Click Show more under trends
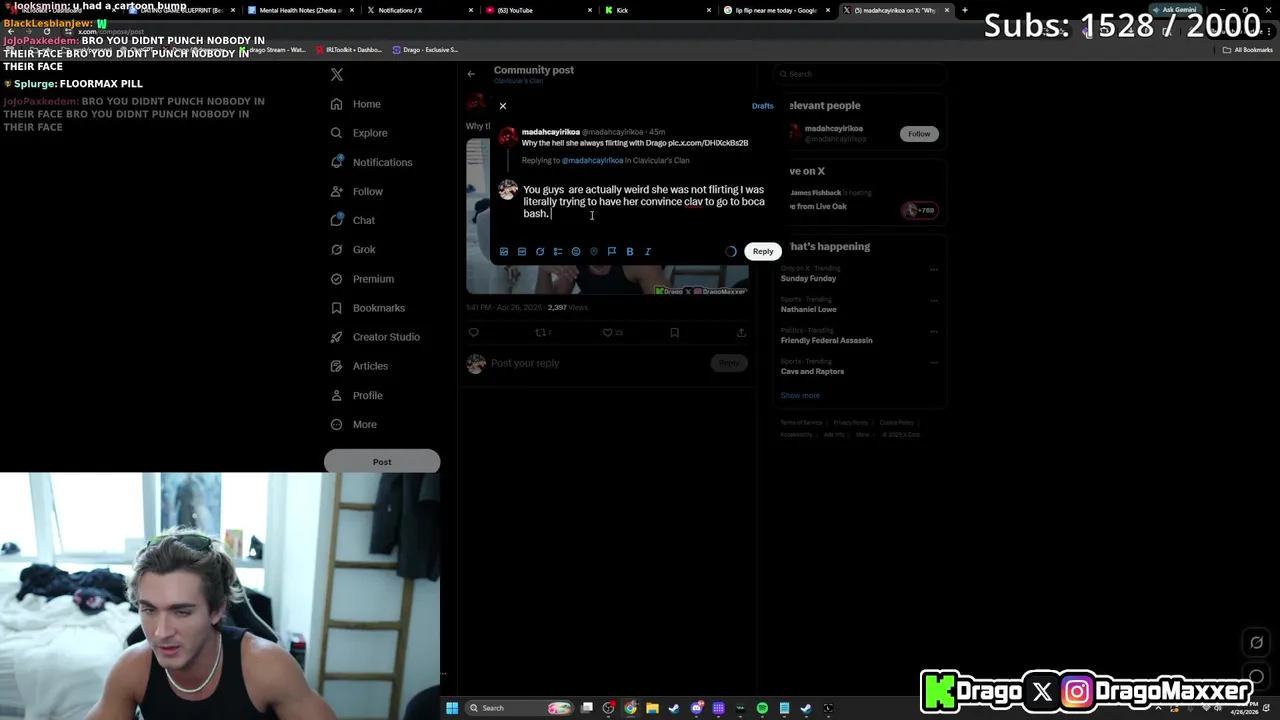This screenshot has width=1280, height=720. (800, 396)
